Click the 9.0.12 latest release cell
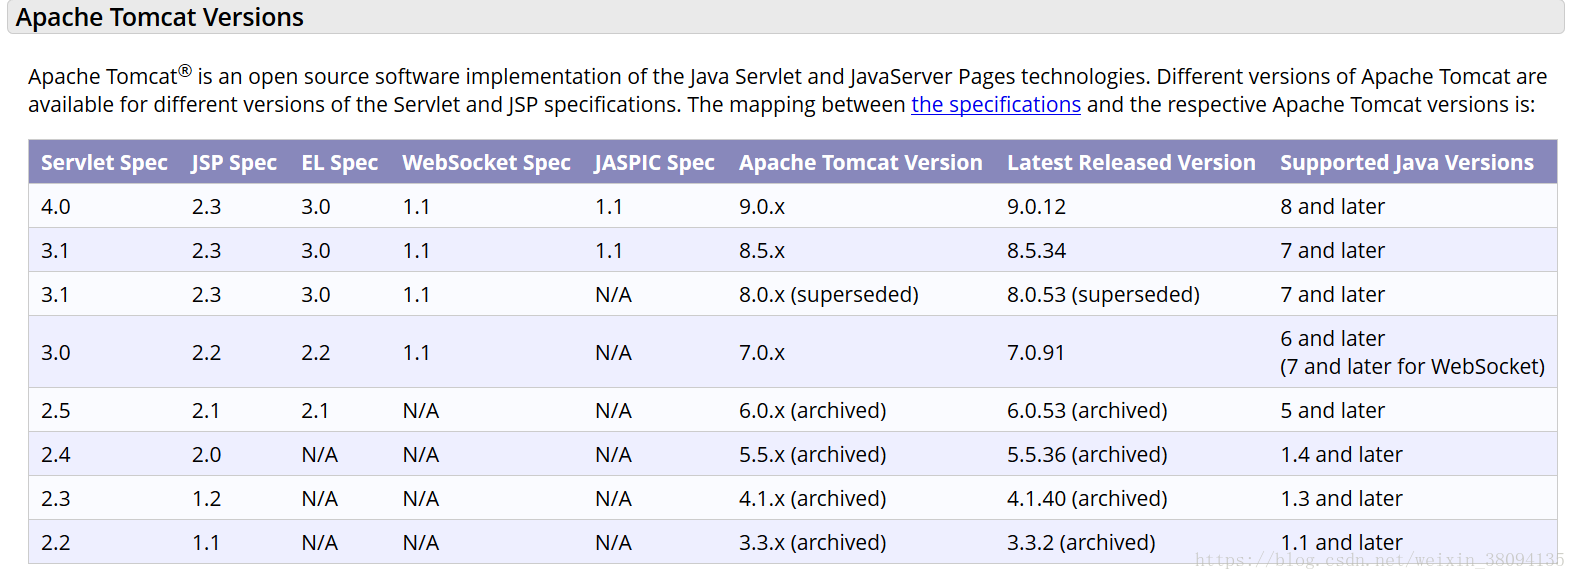1576x580 pixels. (x=1036, y=207)
